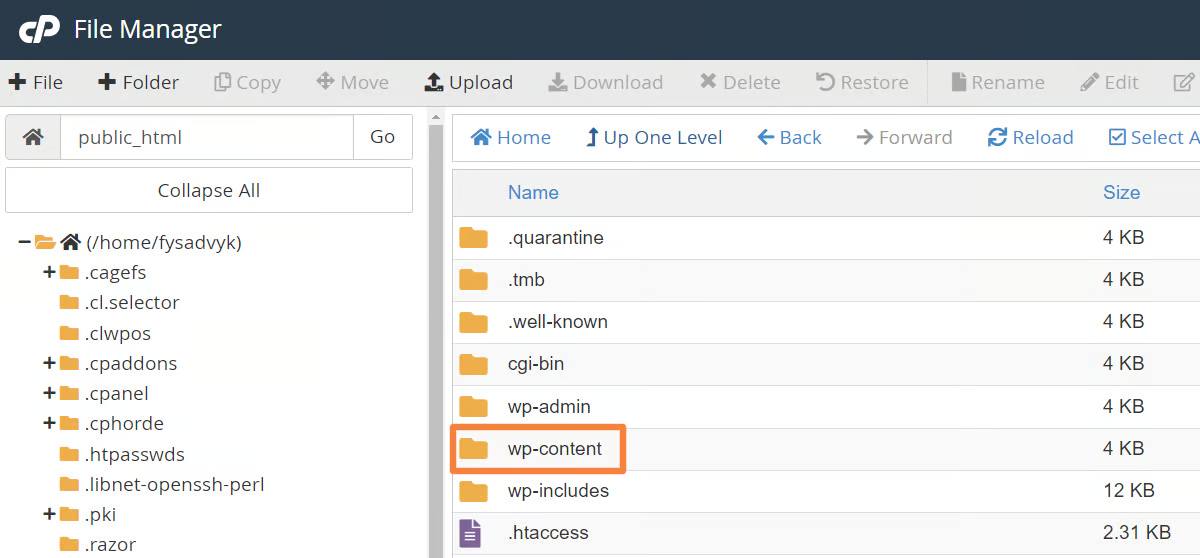Click the cPanel logo icon
This screenshot has width=1200, height=558.
pos(40,30)
